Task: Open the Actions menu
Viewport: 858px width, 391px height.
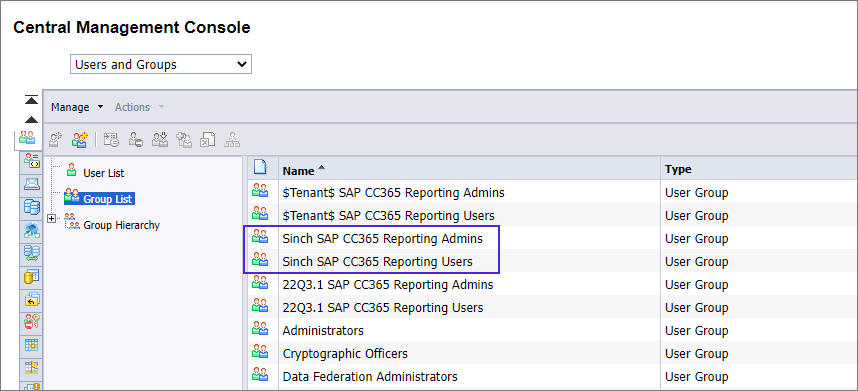Action: (x=139, y=107)
